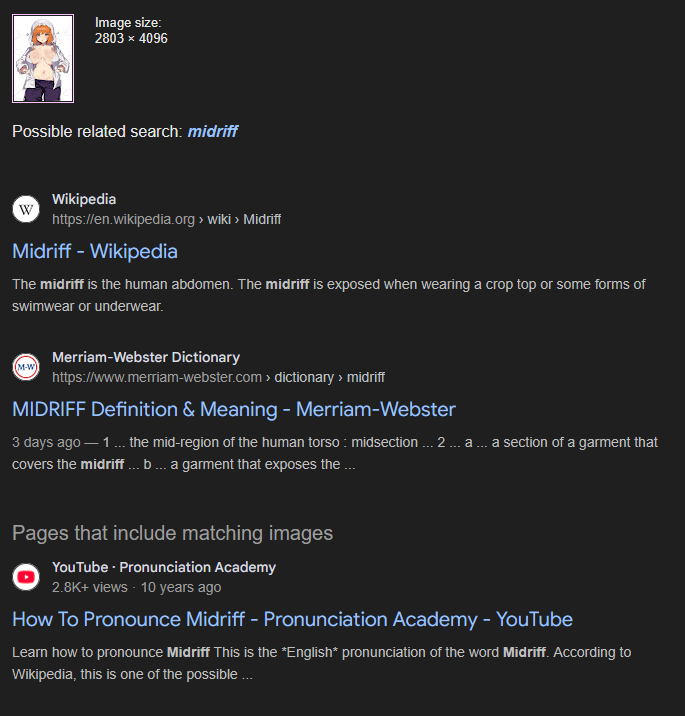Open the italic midriff related search link
The height and width of the screenshot is (716, 685).
[212, 132]
